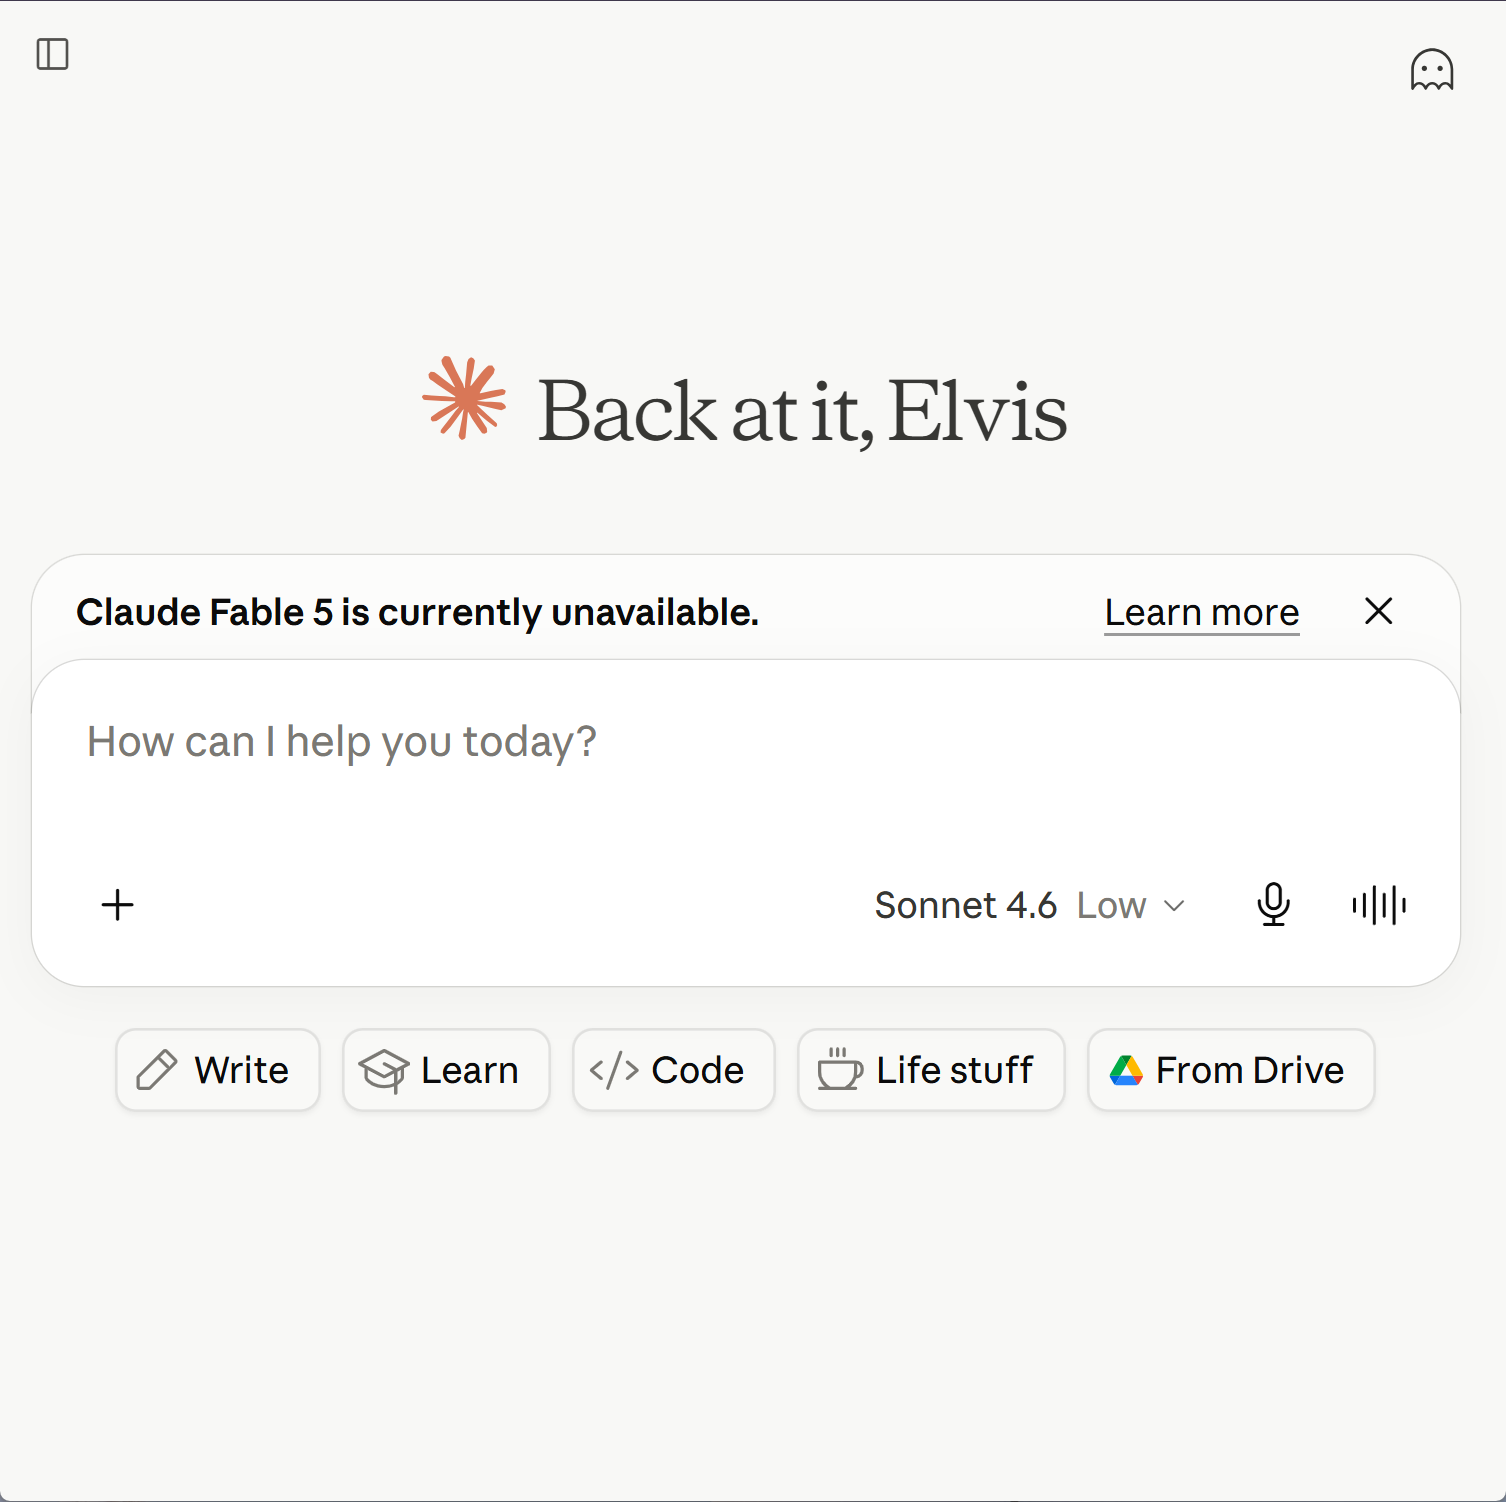Image resolution: width=1506 pixels, height=1502 pixels.
Task: Expand the chevron beside Low
Action: tap(1174, 906)
